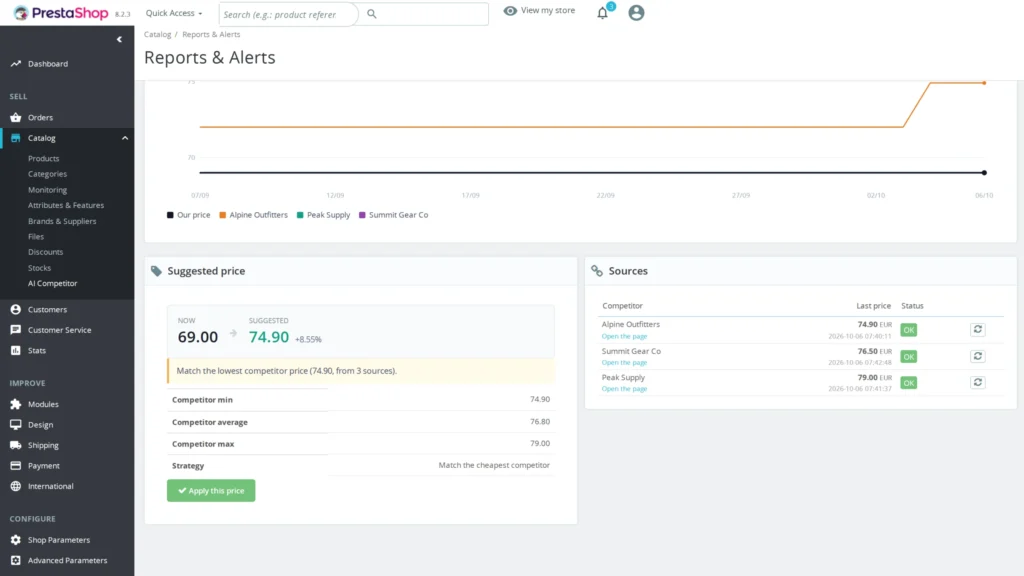Toggle Summit Gear Co series in legend
The image size is (1024, 576).
click(394, 215)
